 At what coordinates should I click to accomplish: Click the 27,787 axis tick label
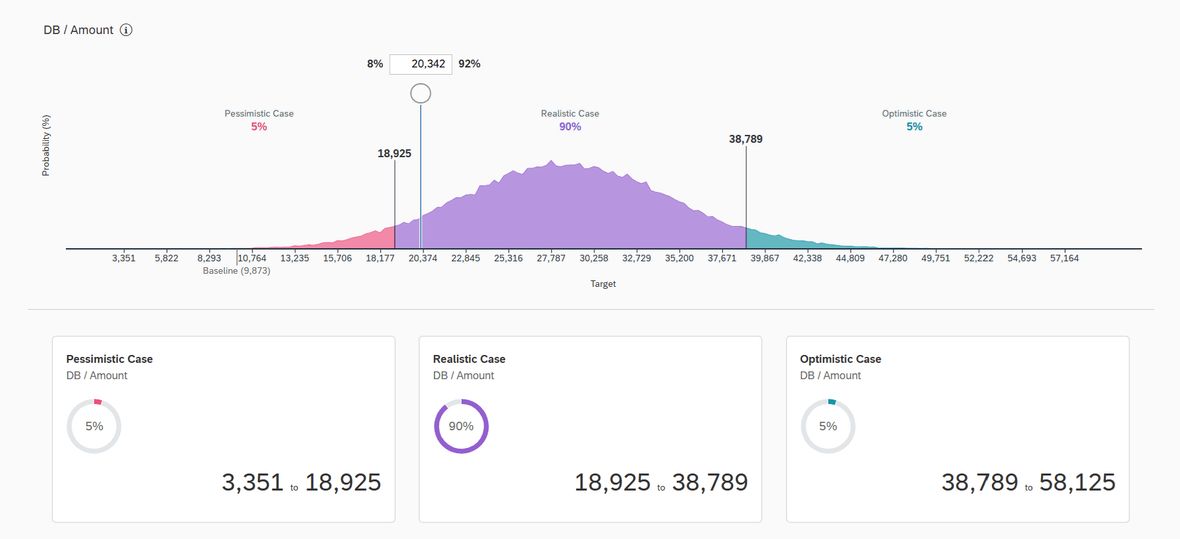[x=551, y=258]
